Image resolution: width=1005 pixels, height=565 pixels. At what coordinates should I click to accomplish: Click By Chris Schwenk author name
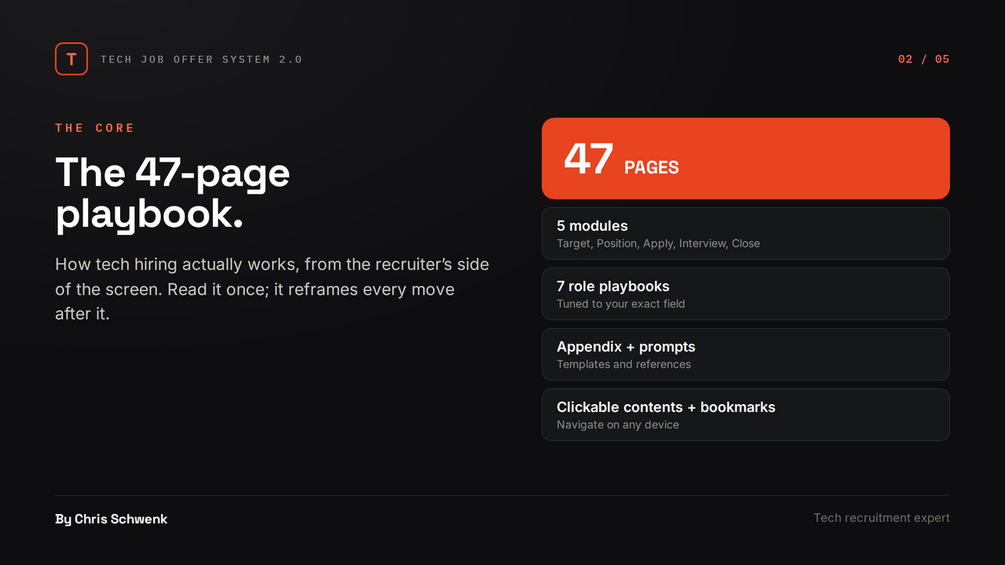(111, 519)
